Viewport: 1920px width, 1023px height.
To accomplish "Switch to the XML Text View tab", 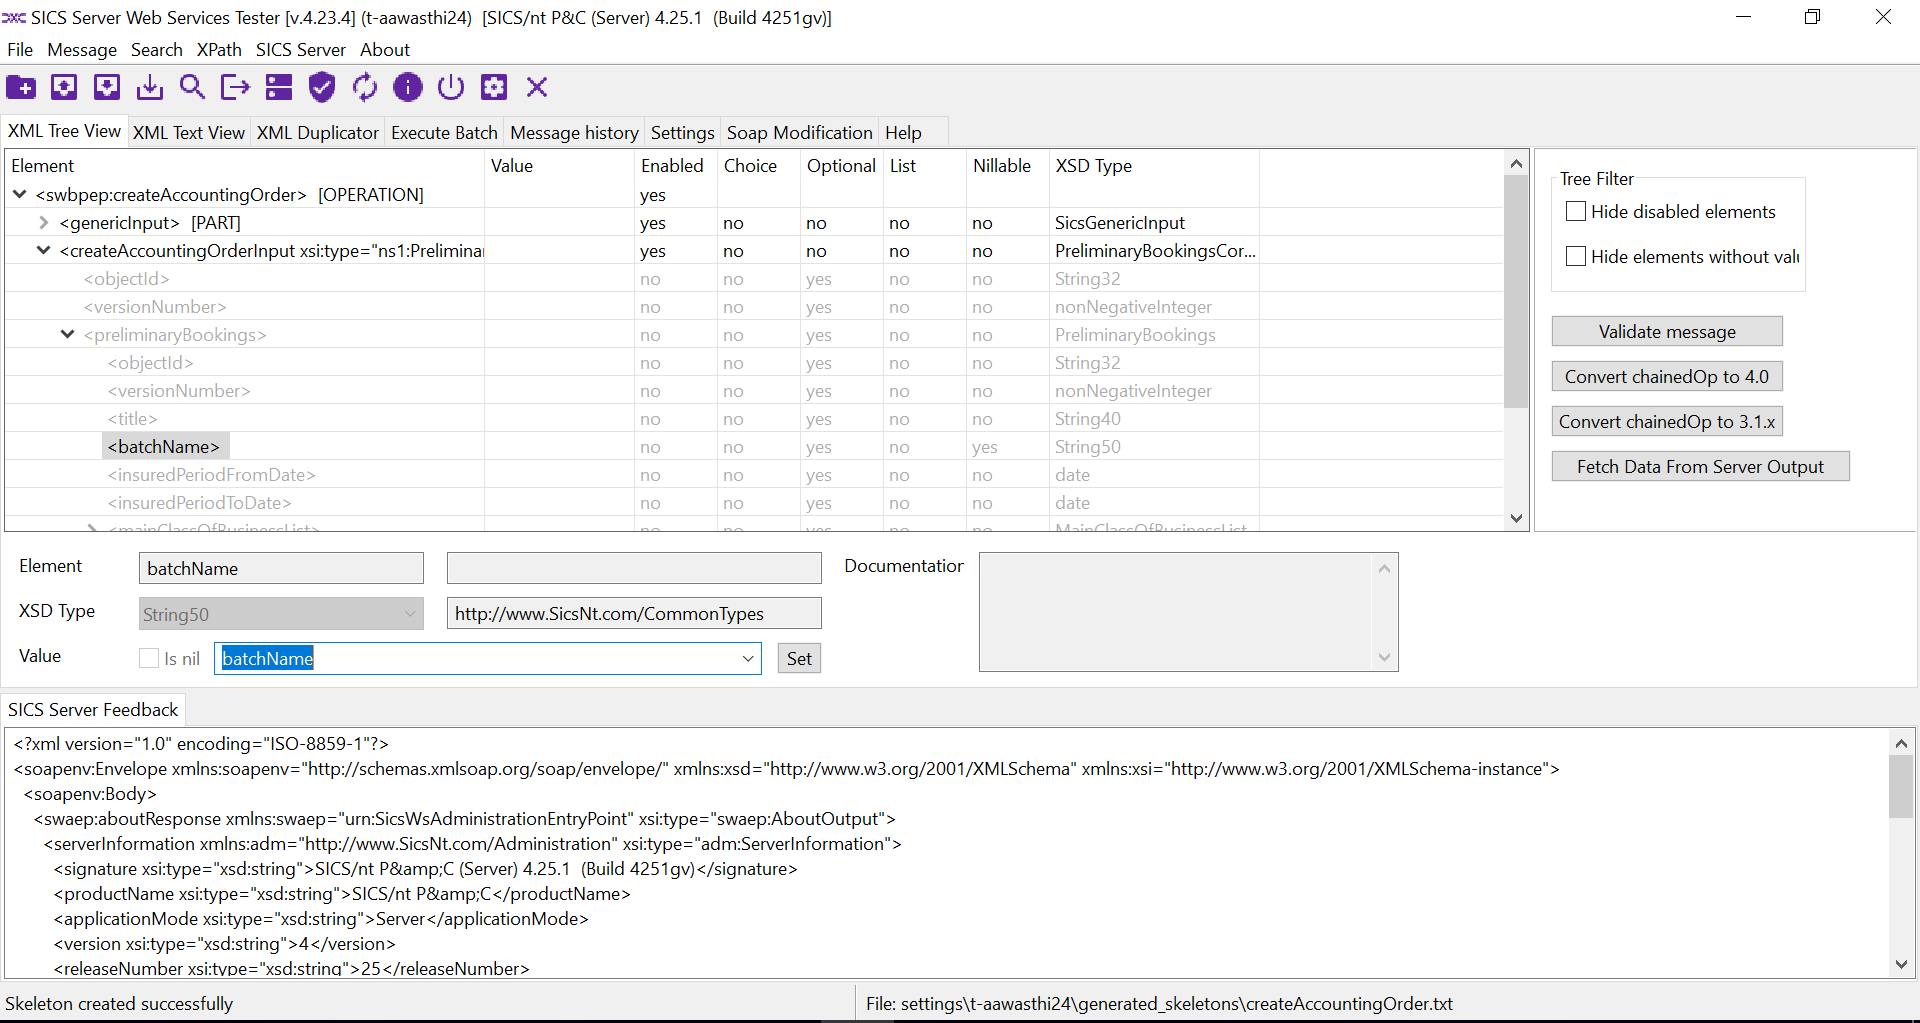I will pyautogui.click(x=188, y=133).
